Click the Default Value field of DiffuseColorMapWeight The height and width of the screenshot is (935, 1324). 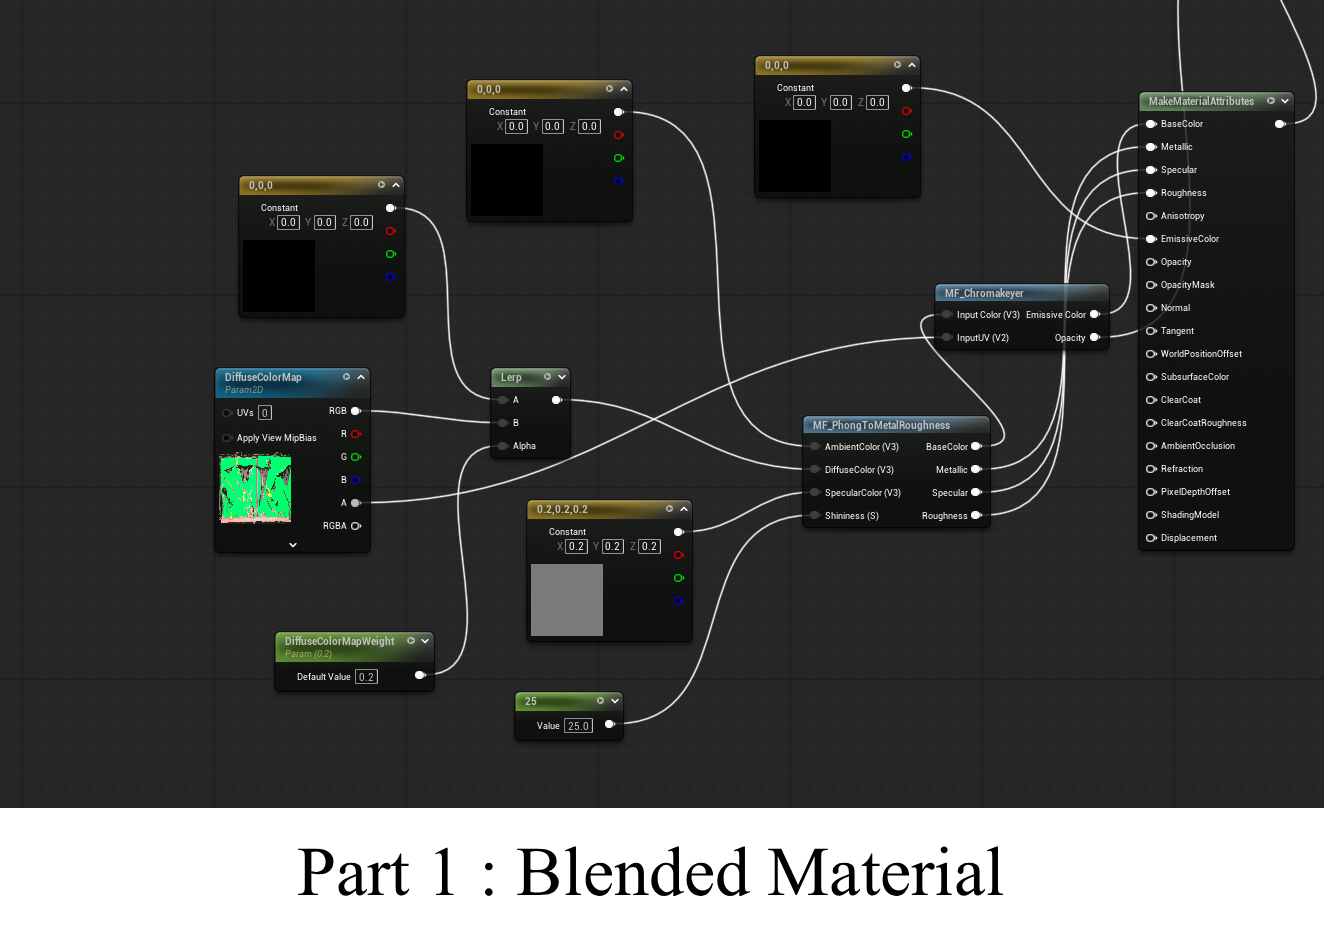click(366, 677)
